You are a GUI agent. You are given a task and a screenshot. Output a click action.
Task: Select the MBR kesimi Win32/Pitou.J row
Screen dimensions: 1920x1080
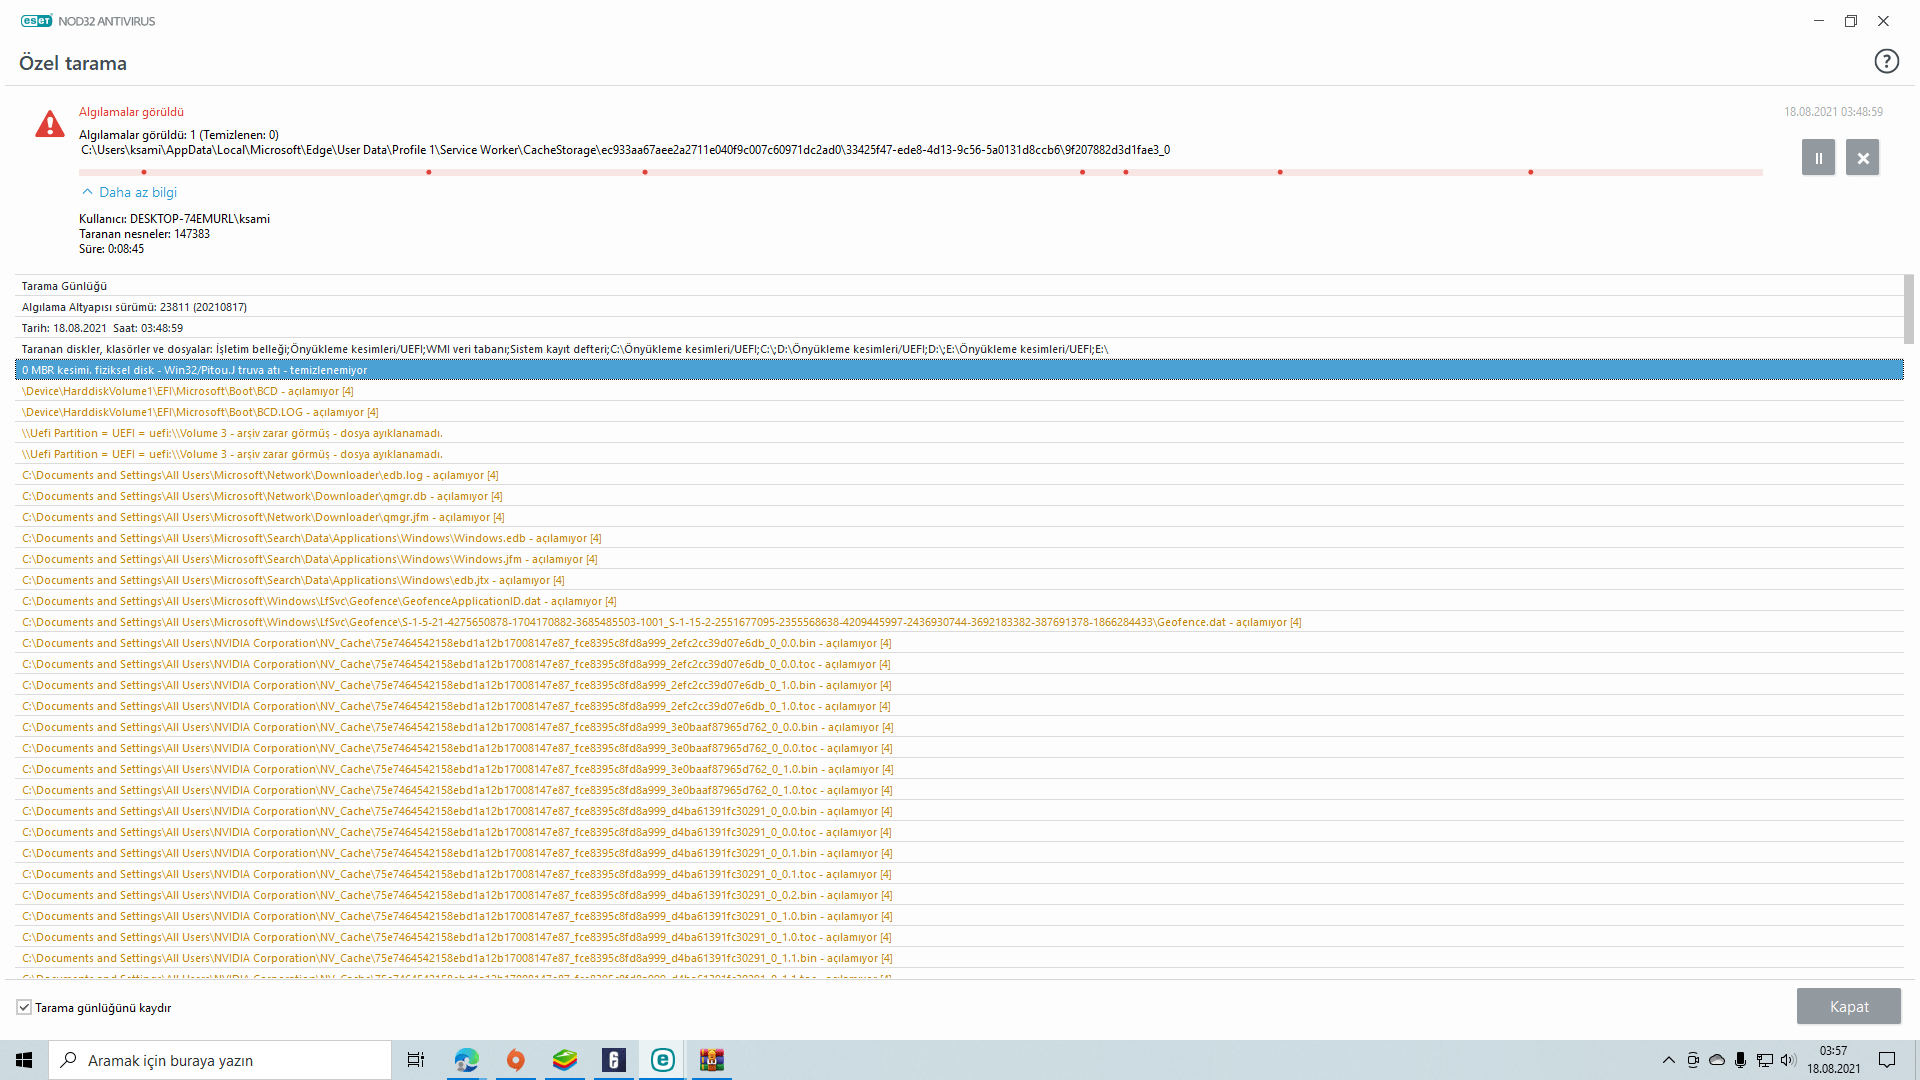pyautogui.click(x=959, y=370)
